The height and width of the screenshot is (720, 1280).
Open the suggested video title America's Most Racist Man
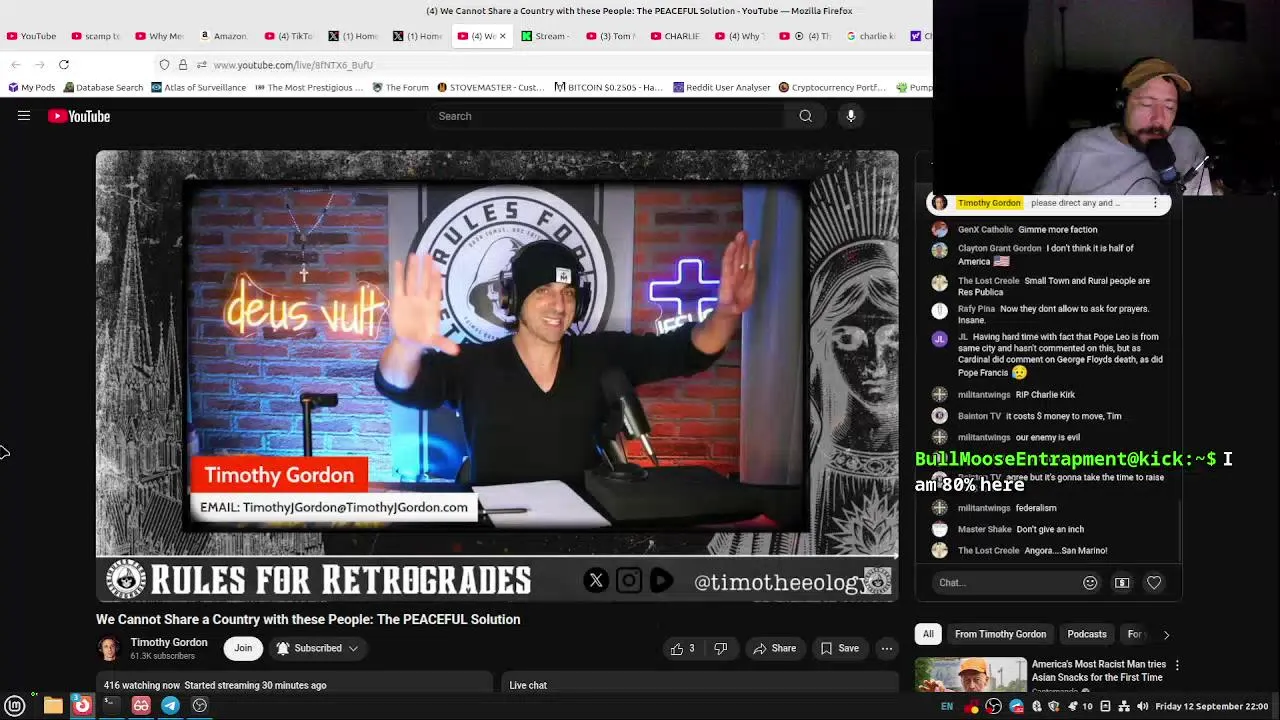tap(1098, 670)
